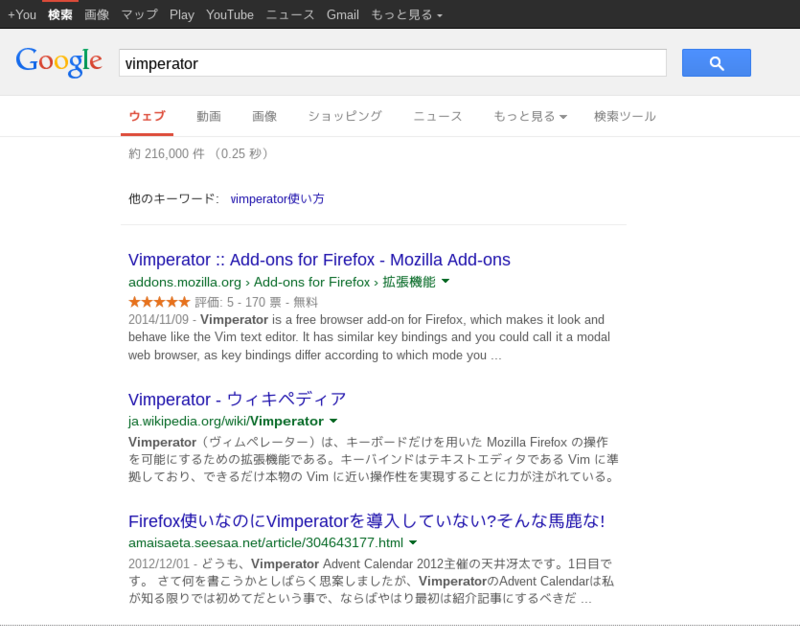
Task: Click the 2014/11/09 date in first snippet
Action: coord(159,319)
